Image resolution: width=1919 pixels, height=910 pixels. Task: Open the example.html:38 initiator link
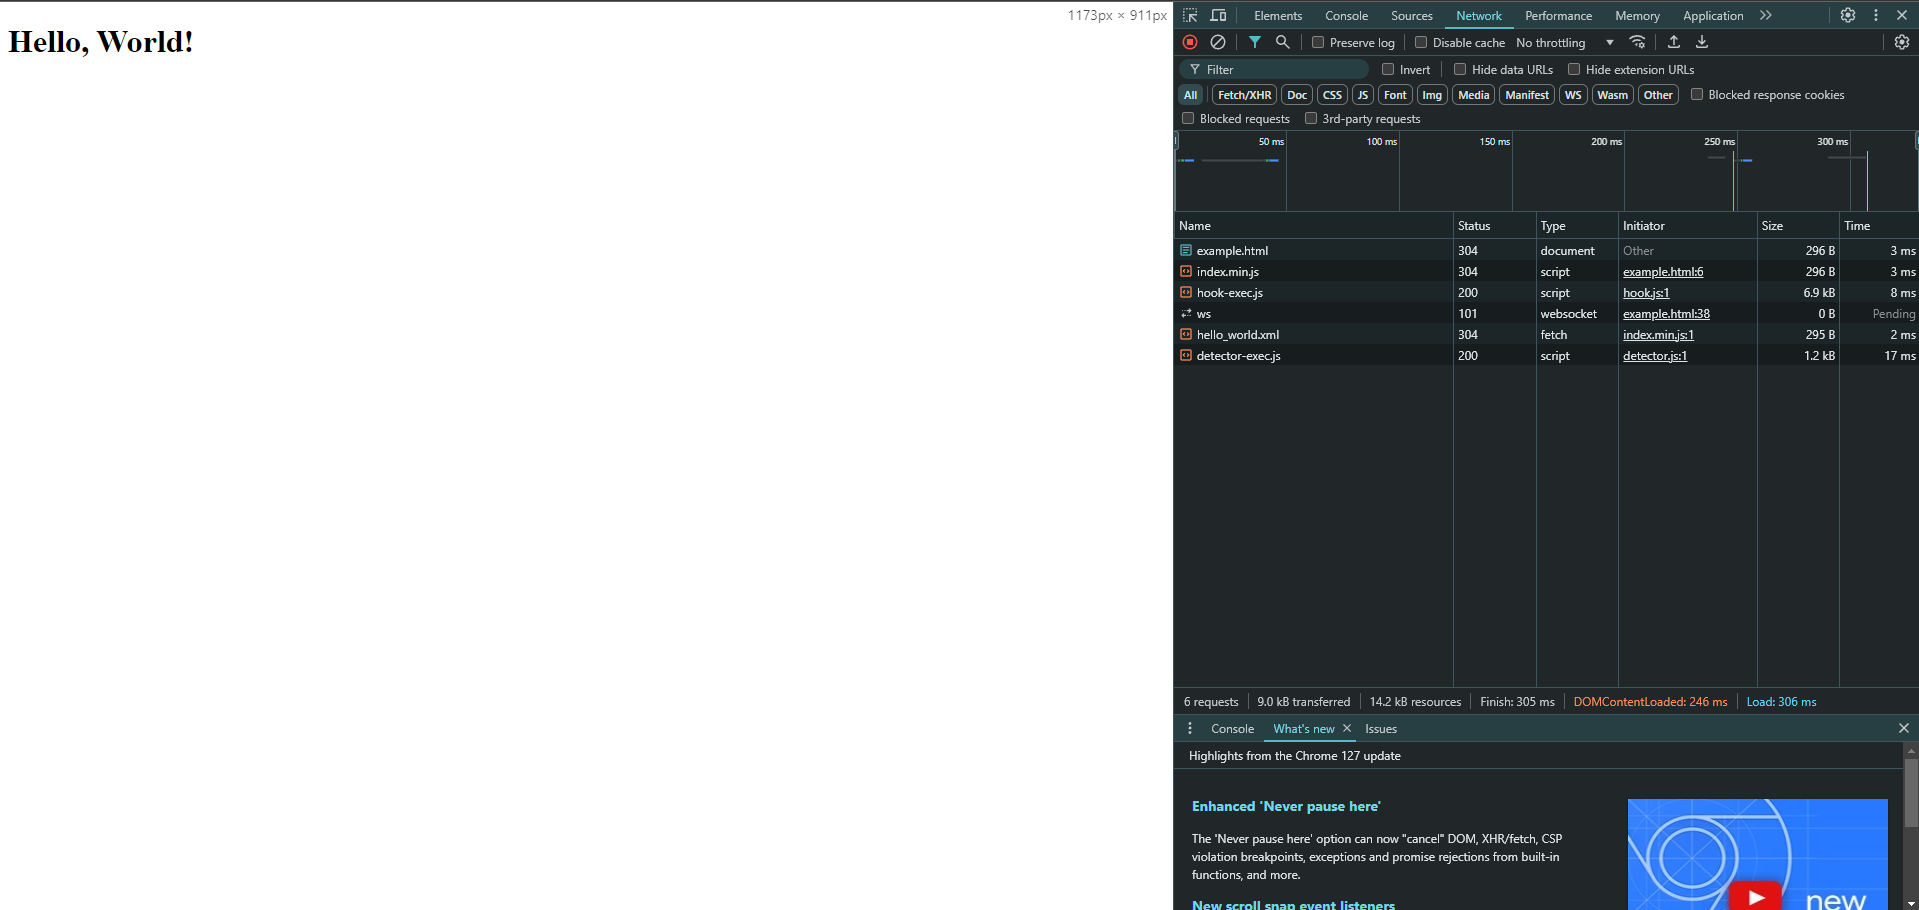[1666, 314]
